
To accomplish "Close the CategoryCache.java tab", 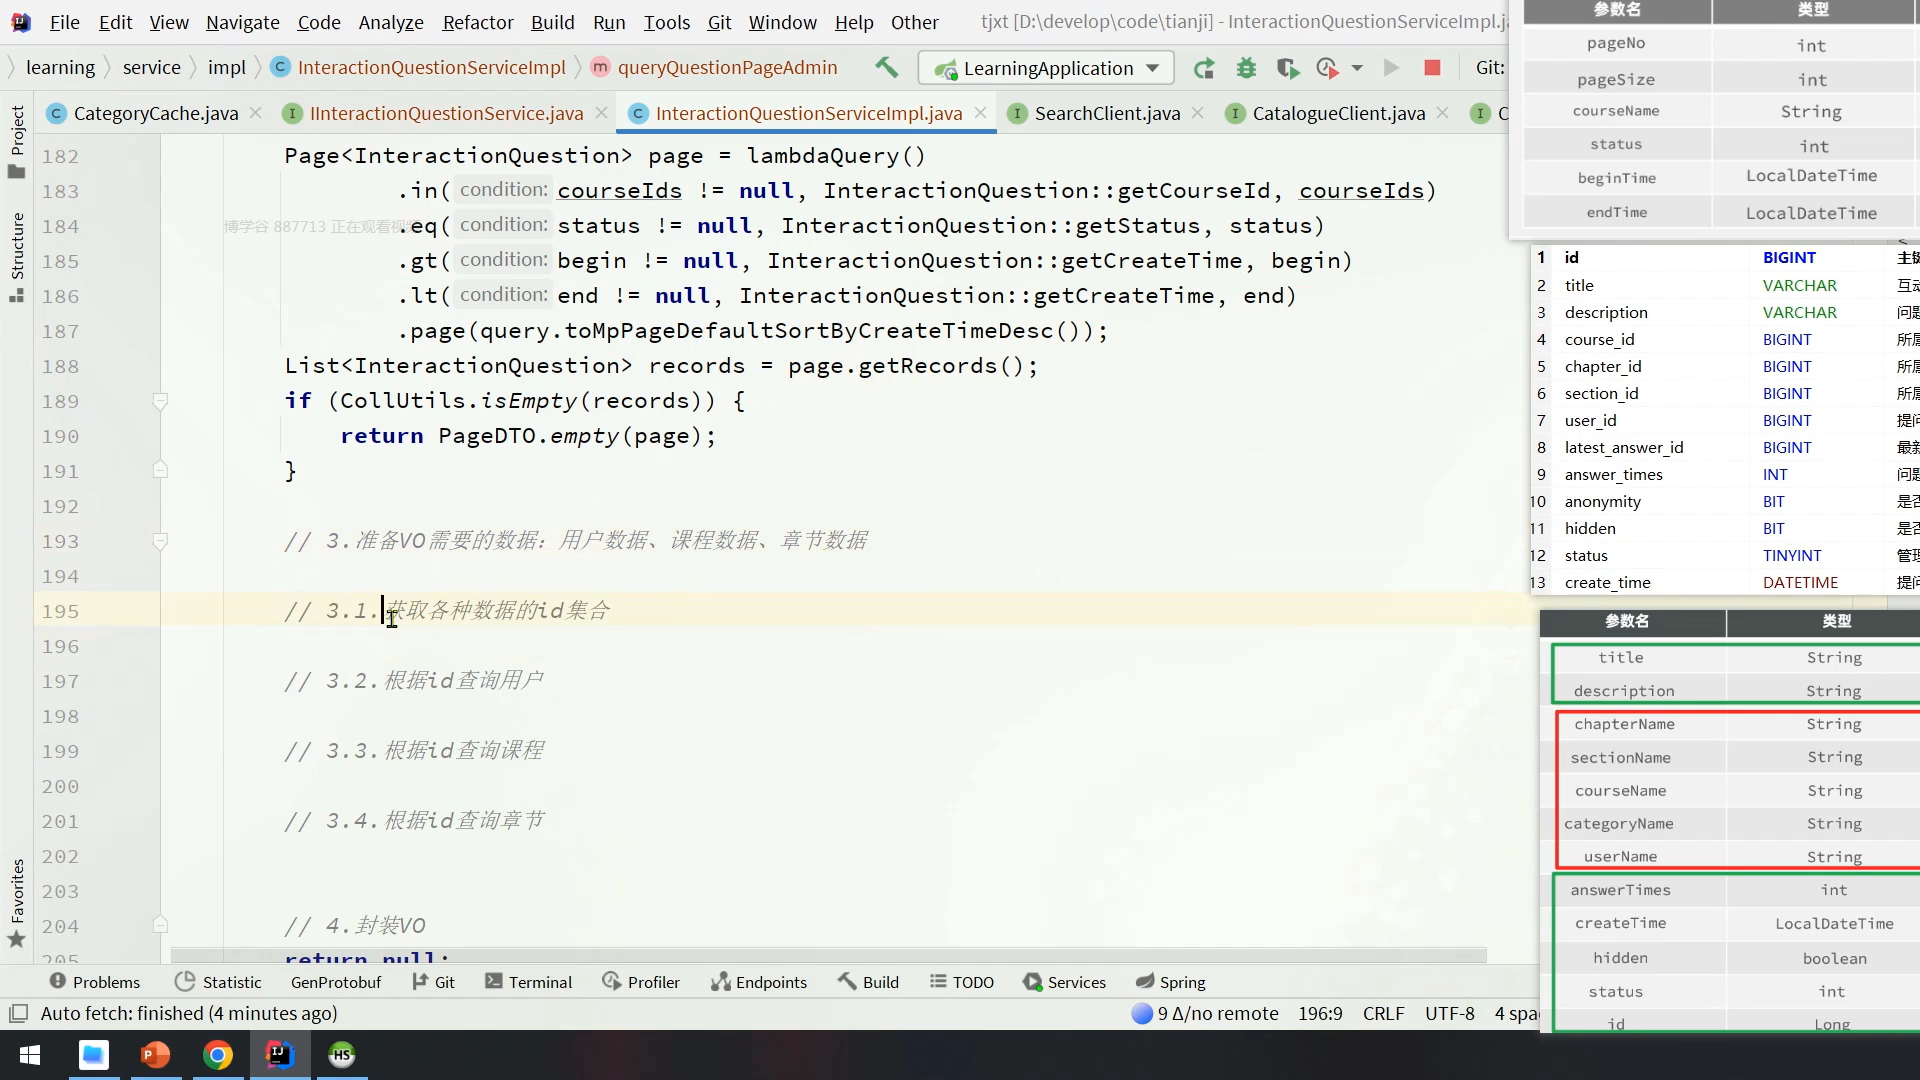I will [256, 113].
